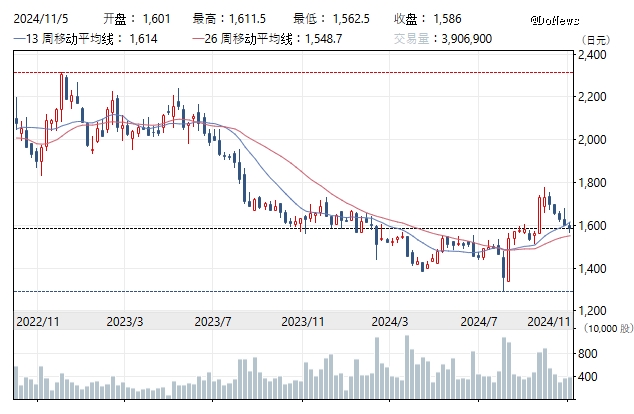This screenshot has height=414, width=634.
Task: Click the 2,400 price axis label
Action: point(594,55)
